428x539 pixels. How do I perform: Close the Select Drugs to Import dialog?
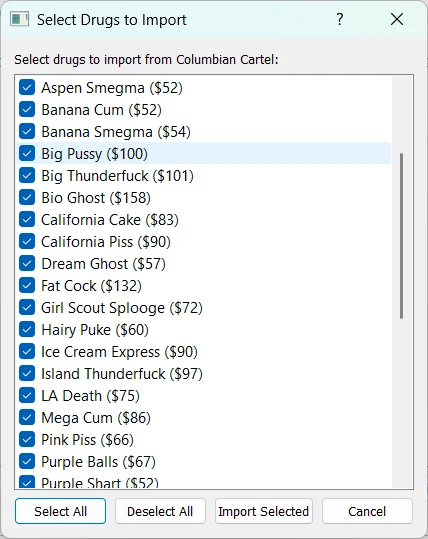tap(397, 19)
